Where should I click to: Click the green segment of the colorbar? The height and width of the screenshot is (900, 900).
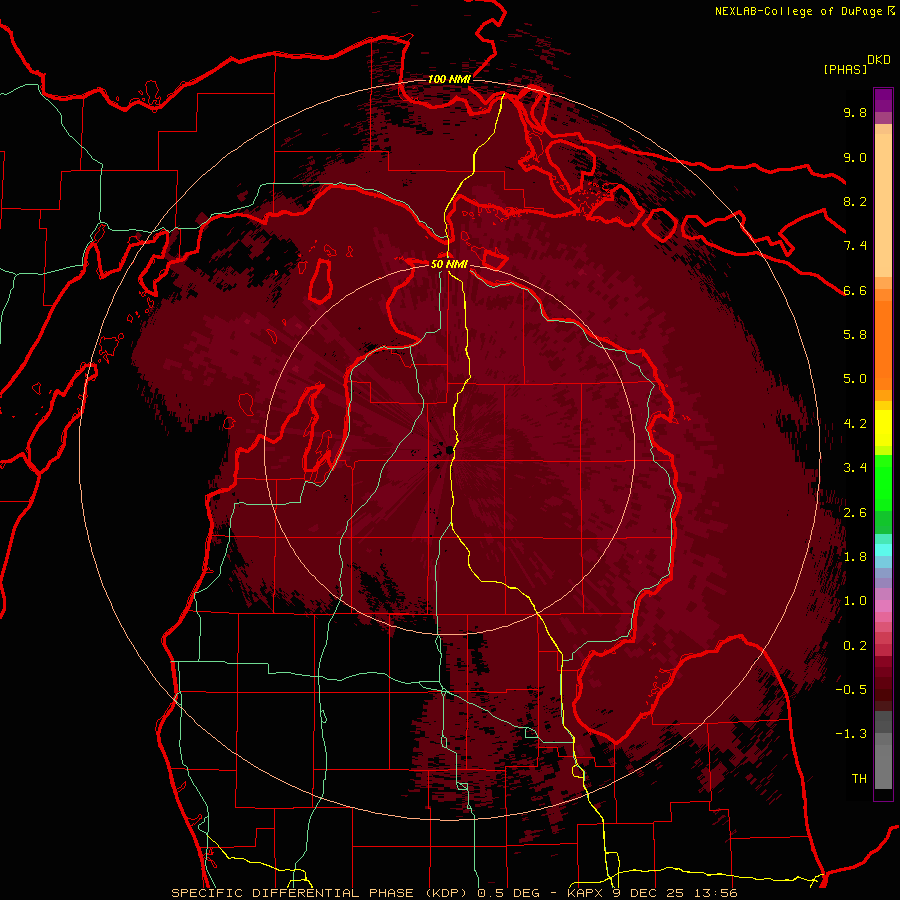tap(883, 483)
